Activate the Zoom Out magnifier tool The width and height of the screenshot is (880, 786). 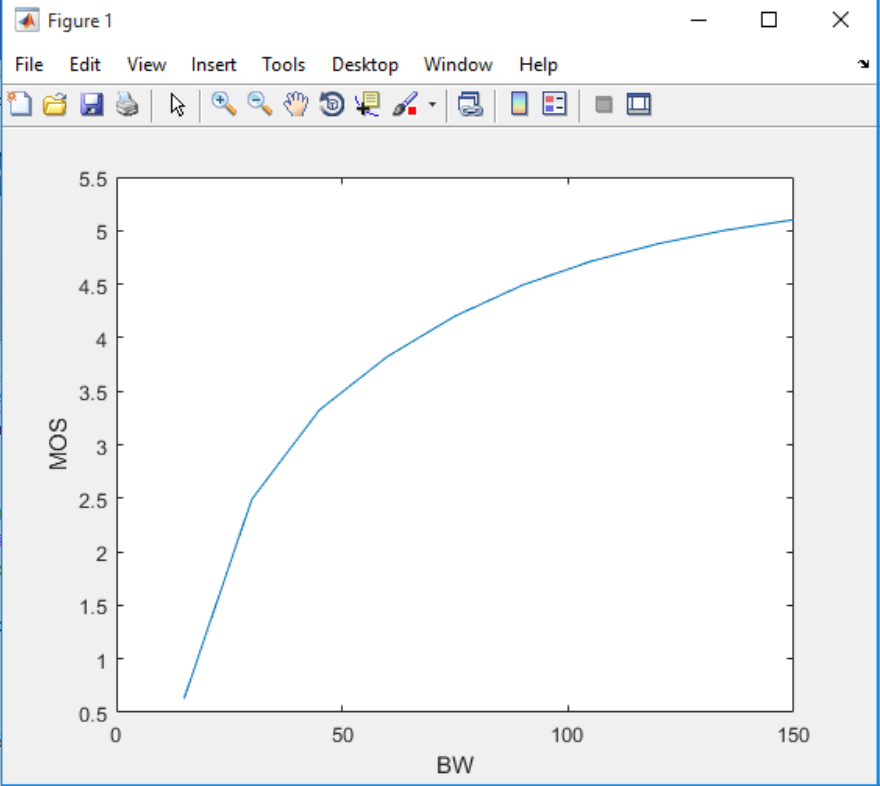tap(260, 104)
